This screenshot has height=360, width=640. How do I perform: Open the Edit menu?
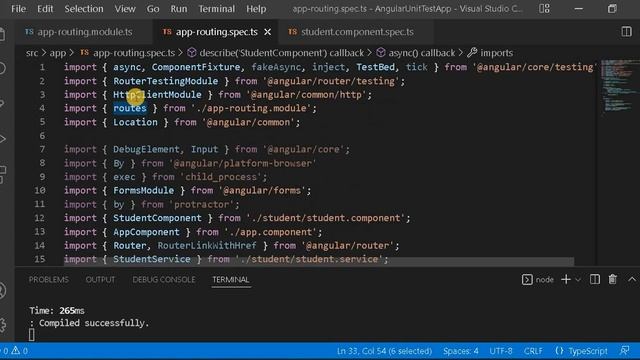(x=45, y=9)
